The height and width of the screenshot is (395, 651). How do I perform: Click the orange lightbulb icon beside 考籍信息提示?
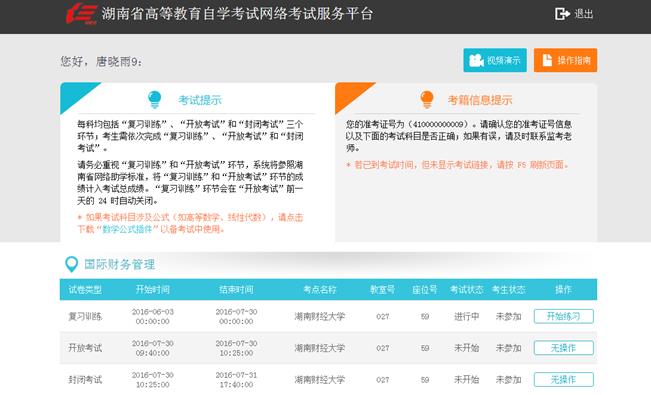point(427,100)
